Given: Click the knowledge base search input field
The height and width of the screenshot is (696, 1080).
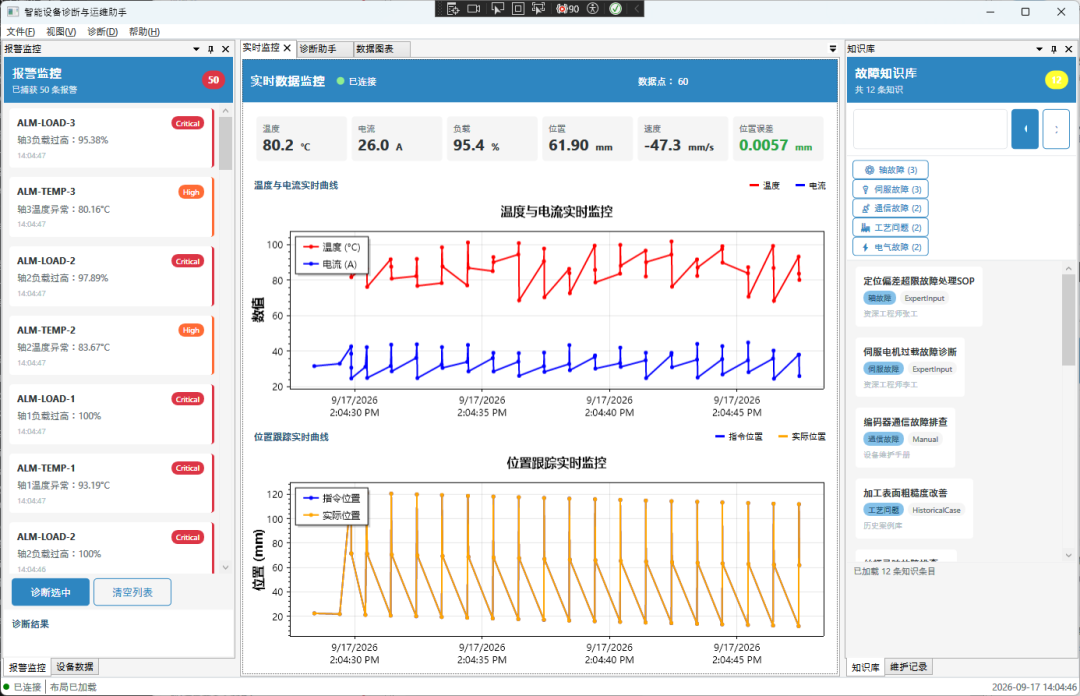Looking at the screenshot, I should 931,129.
